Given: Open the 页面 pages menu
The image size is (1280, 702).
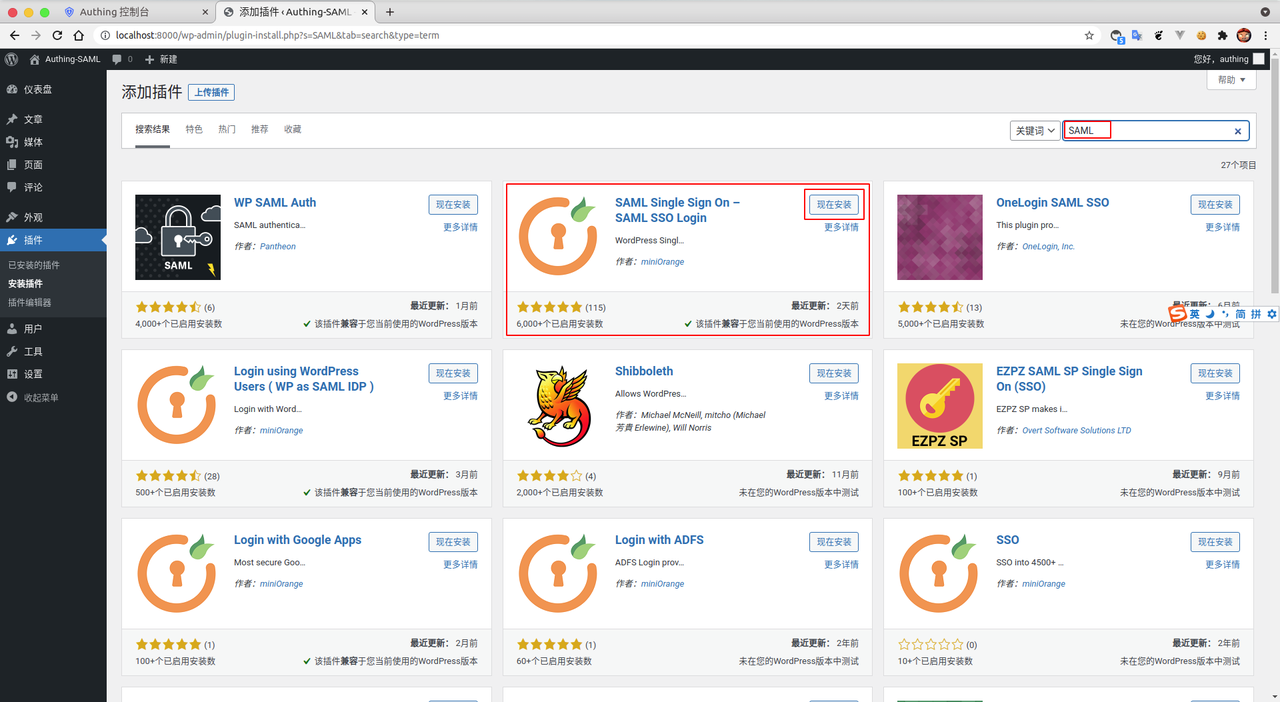Looking at the screenshot, I should point(53,165).
